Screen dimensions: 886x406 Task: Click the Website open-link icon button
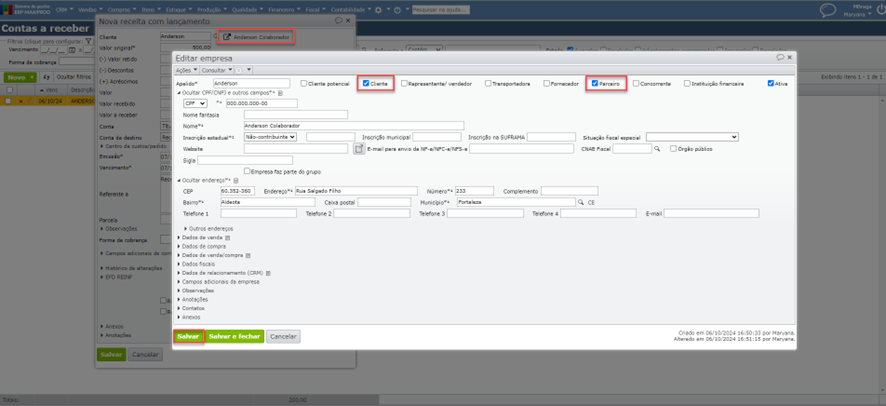coord(358,149)
